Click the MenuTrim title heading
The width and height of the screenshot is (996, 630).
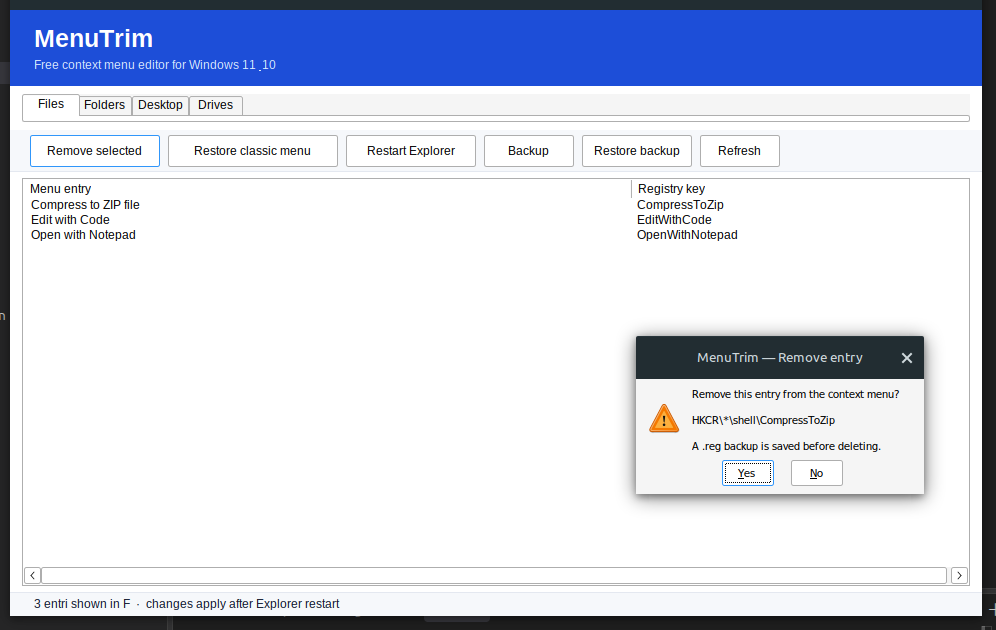(93, 39)
